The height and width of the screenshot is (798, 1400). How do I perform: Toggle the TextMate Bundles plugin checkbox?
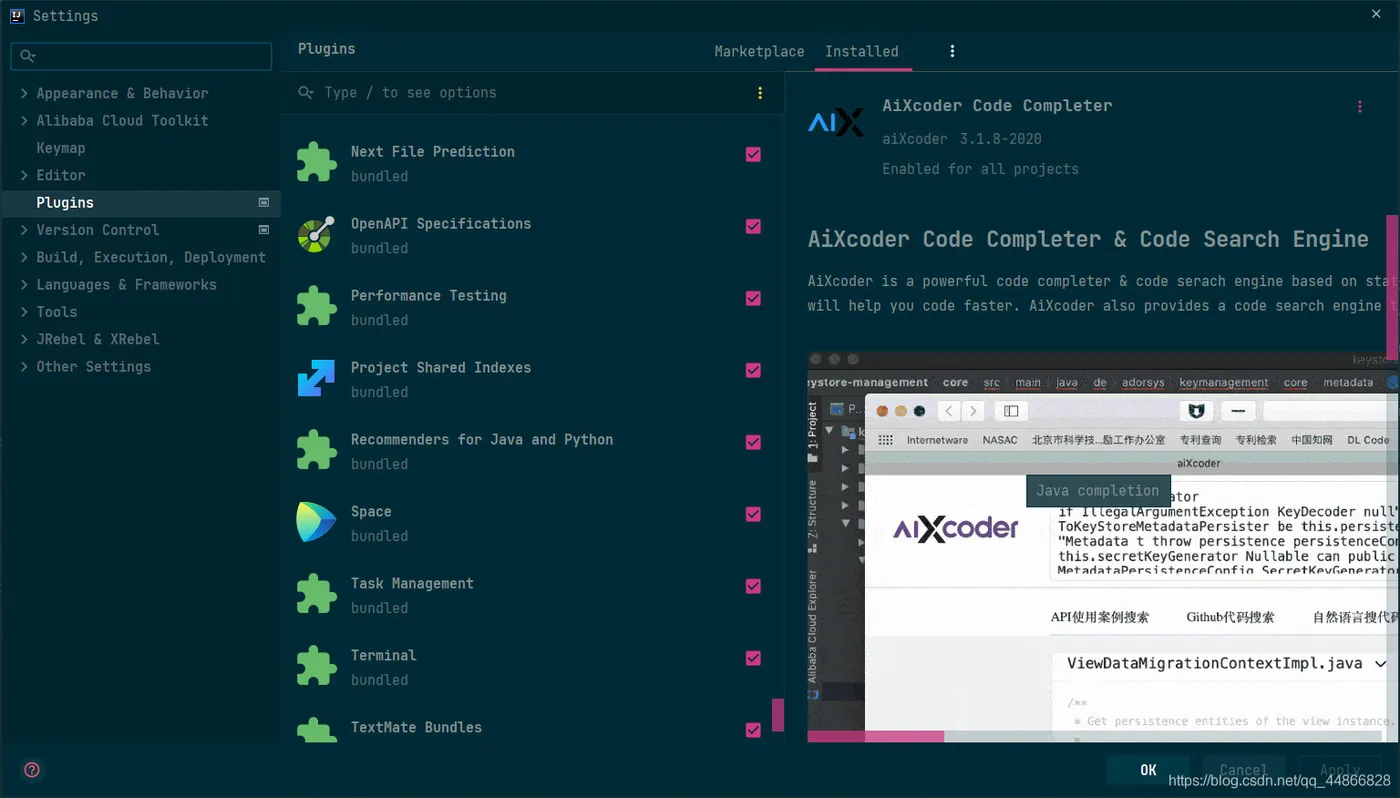tap(753, 730)
